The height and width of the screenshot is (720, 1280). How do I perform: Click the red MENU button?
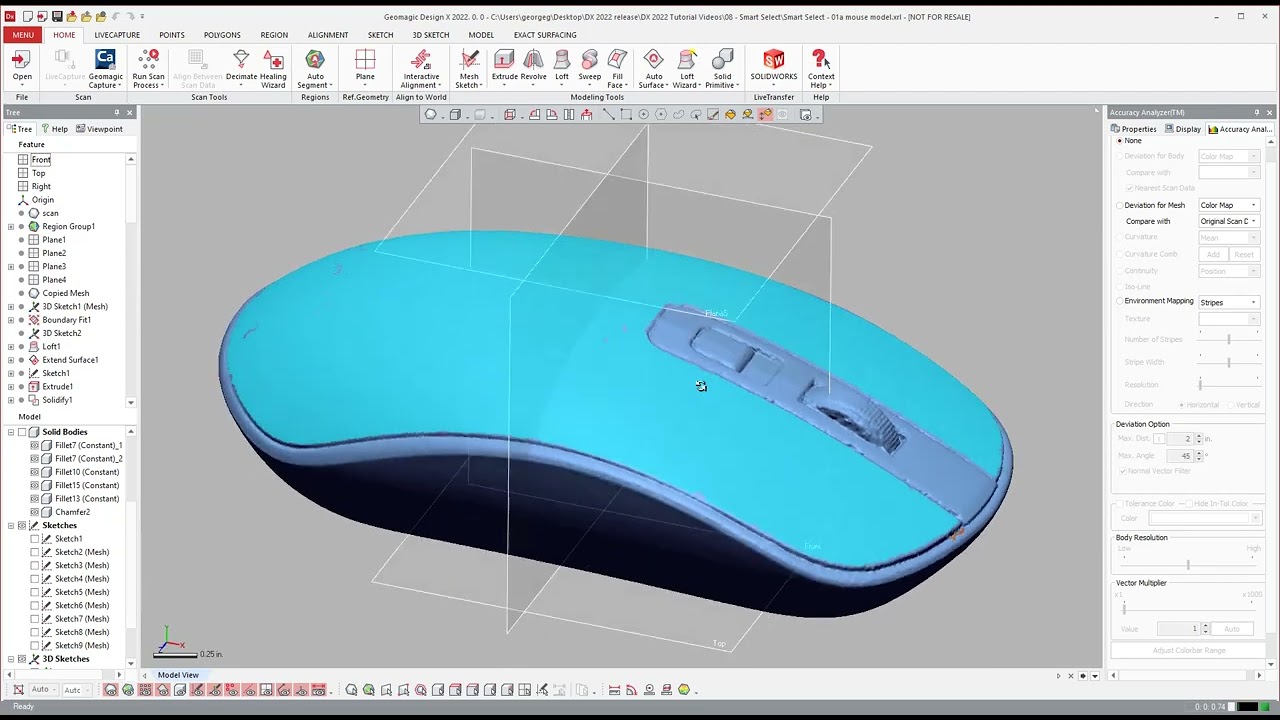click(x=23, y=35)
